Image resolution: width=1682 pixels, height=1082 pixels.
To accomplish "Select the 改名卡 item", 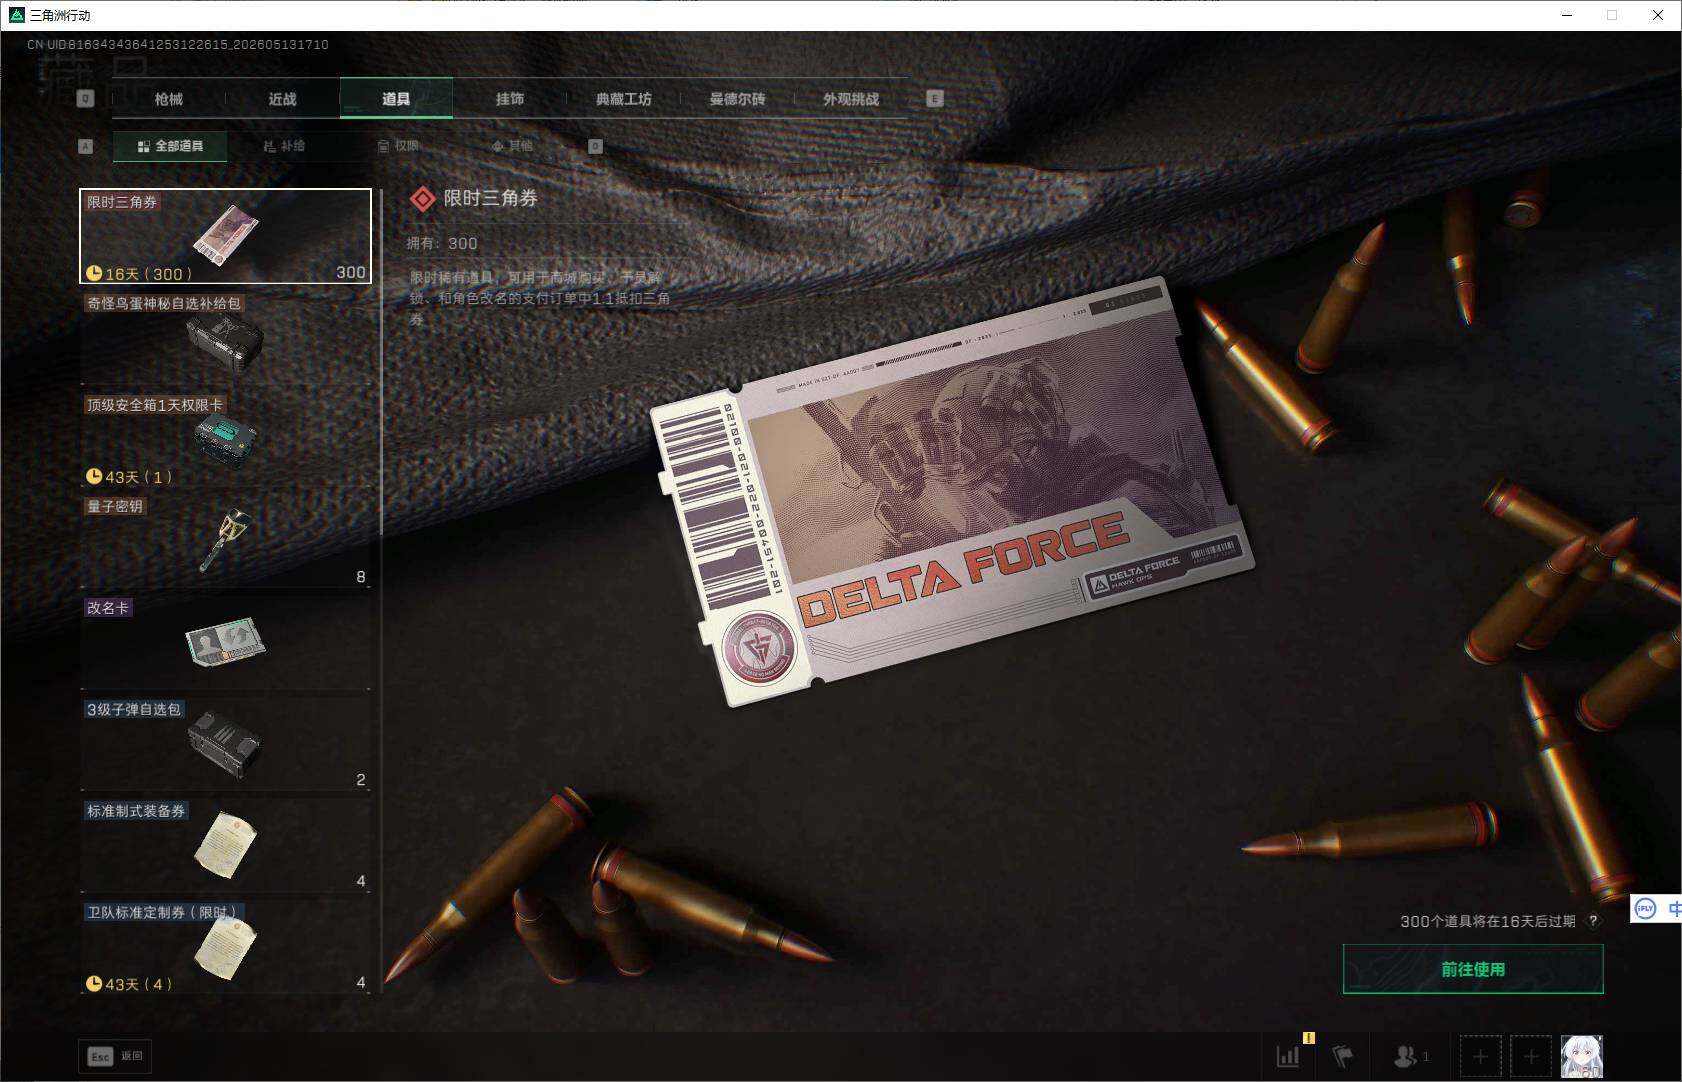I will tap(225, 642).
